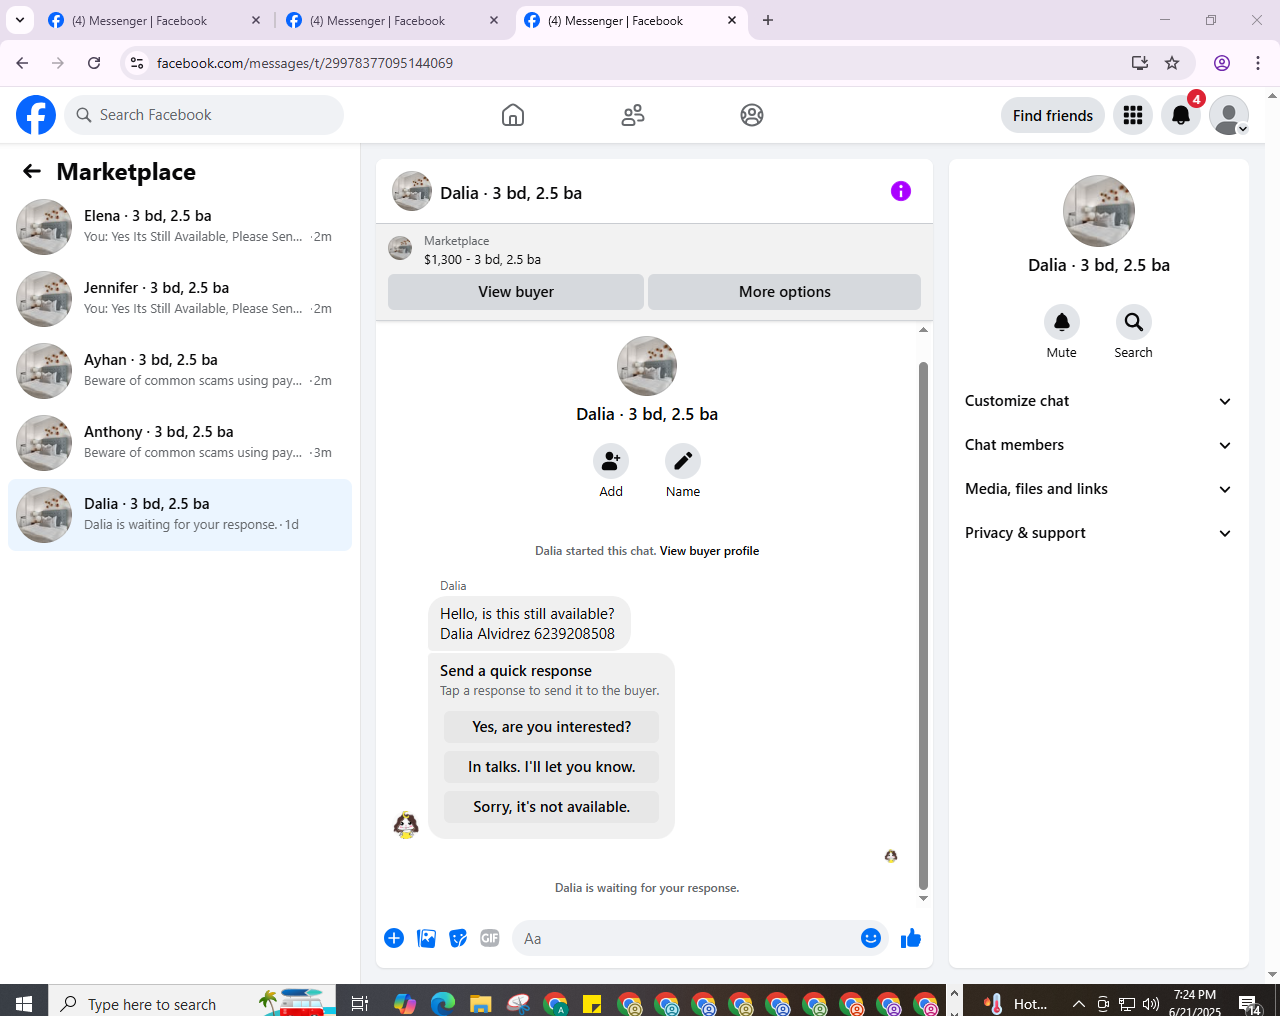Click the View buyer button
The image size is (1280, 1016).
point(516,292)
